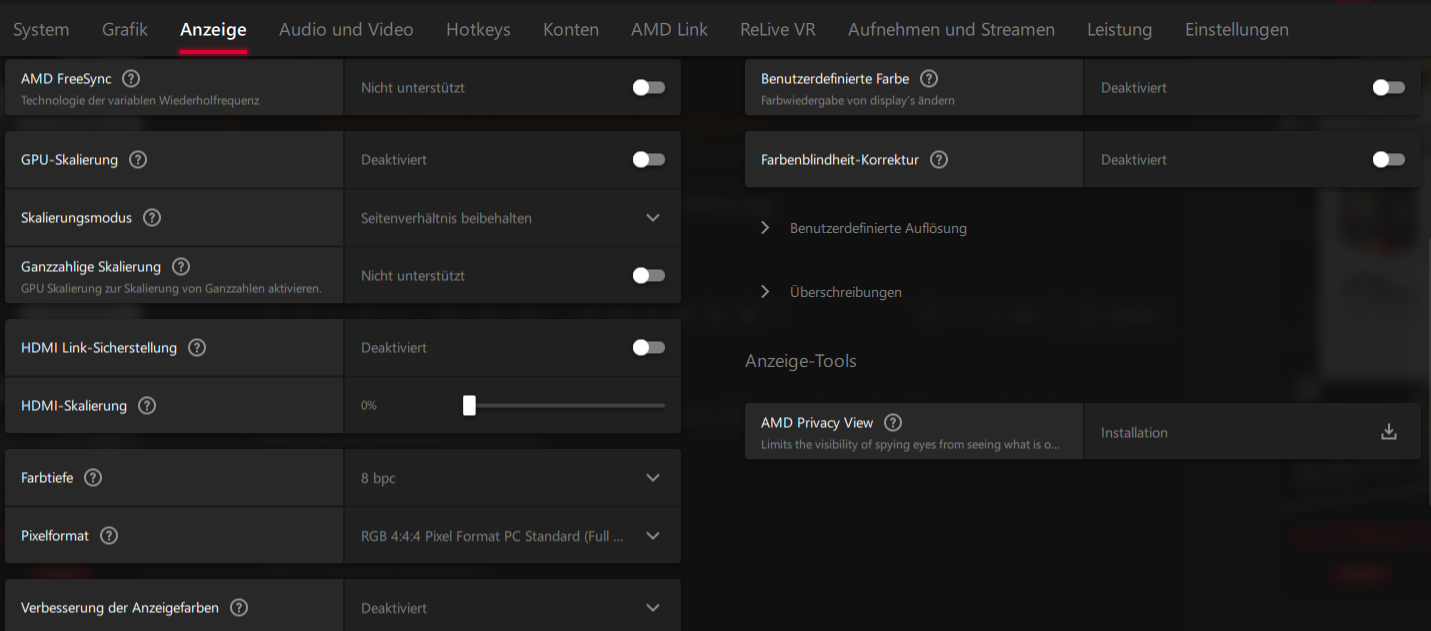This screenshot has width=1431, height=631.
Task: Expand the Benutzerdefinierte Auflösung section
Action: coord(765,227)
